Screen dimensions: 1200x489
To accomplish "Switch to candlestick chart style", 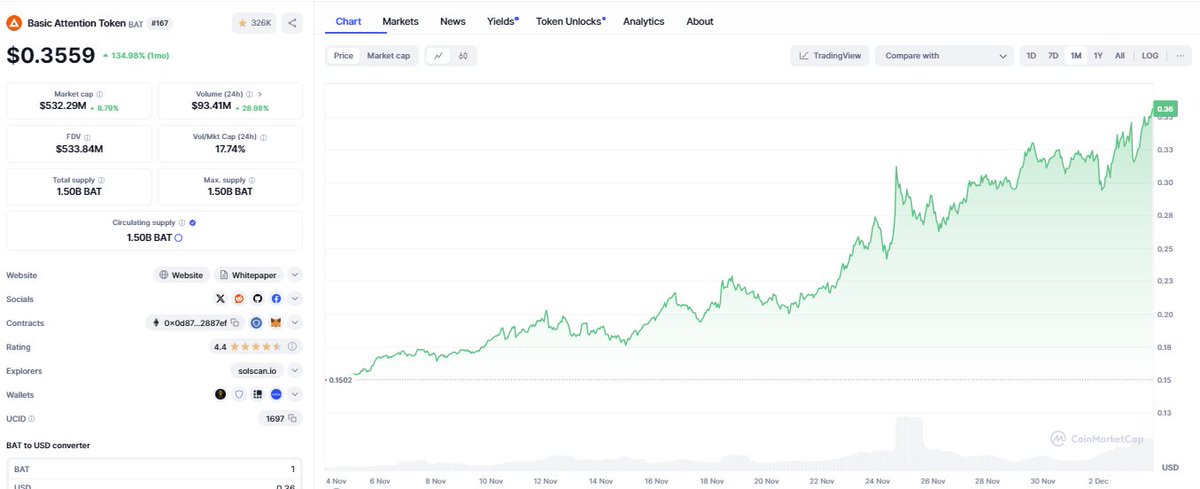I will 463,56.
